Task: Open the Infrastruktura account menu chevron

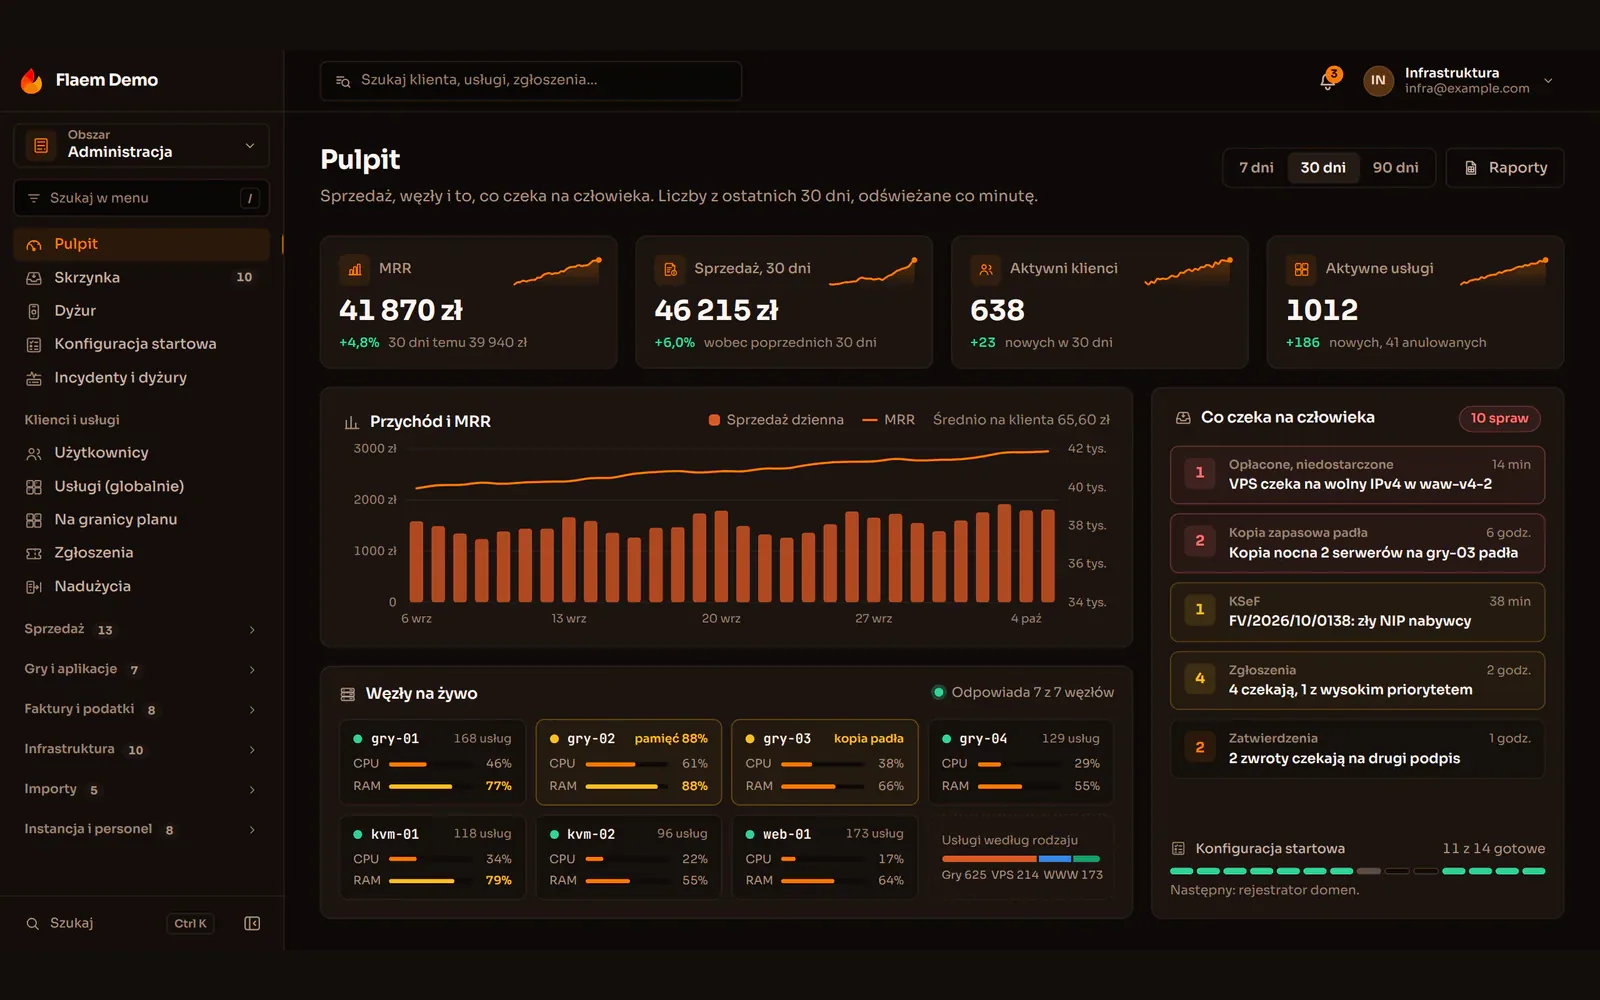Action: click(x=1548, y=81)
